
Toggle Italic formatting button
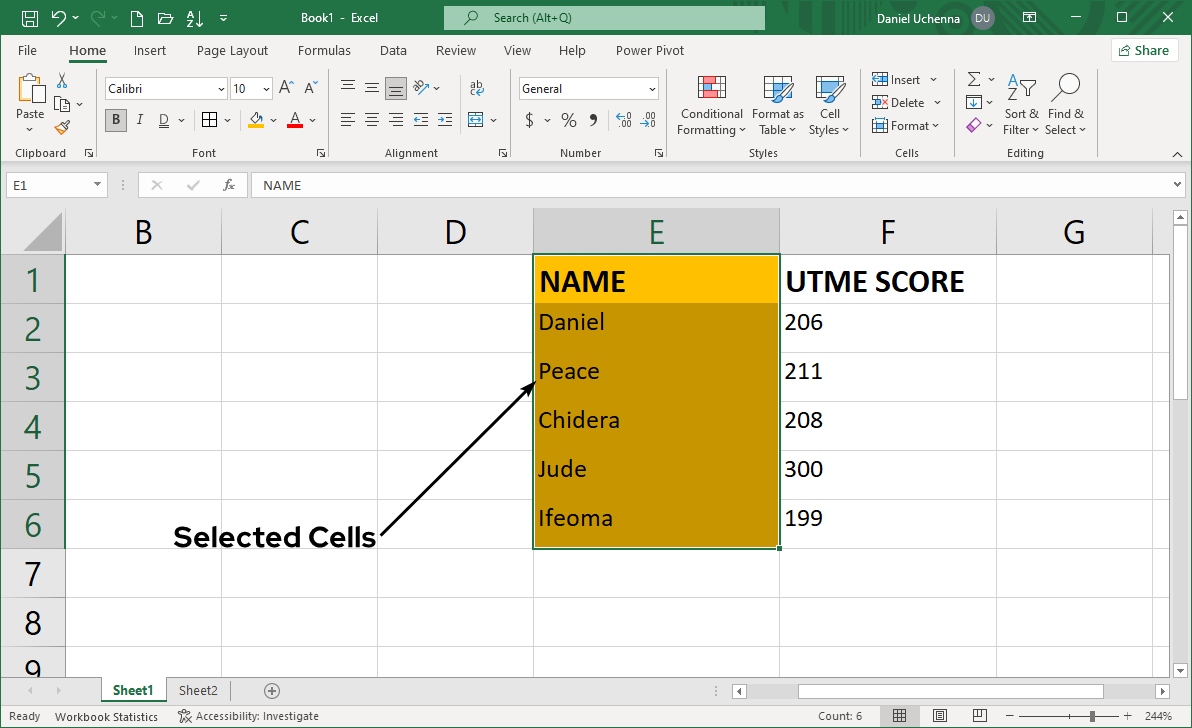pyautogui.click(x=139, y=120)
